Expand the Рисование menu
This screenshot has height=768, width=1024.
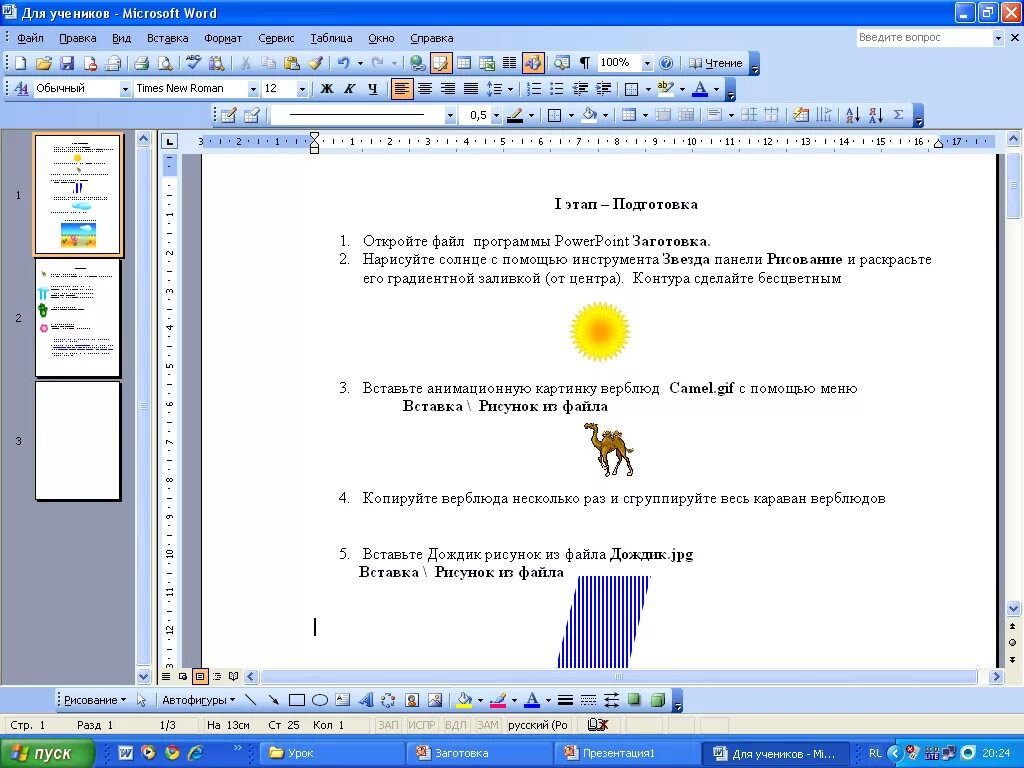95,700
